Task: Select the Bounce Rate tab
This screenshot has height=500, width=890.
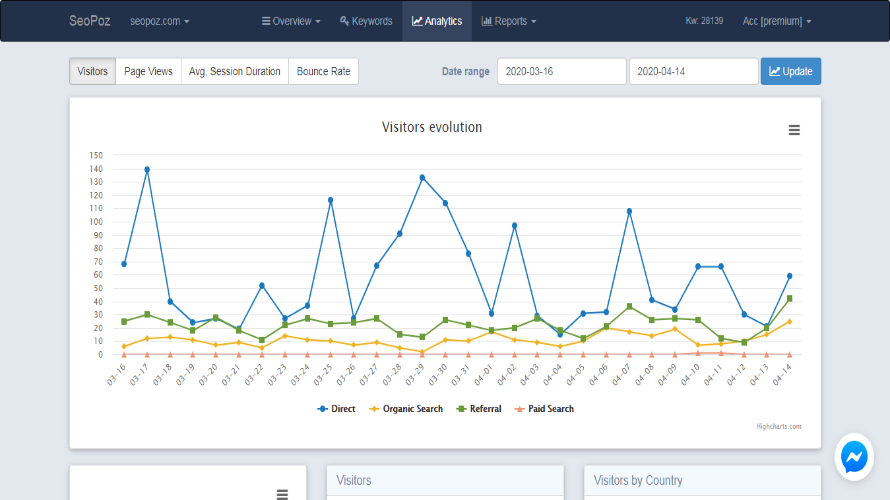Action: 323,71
